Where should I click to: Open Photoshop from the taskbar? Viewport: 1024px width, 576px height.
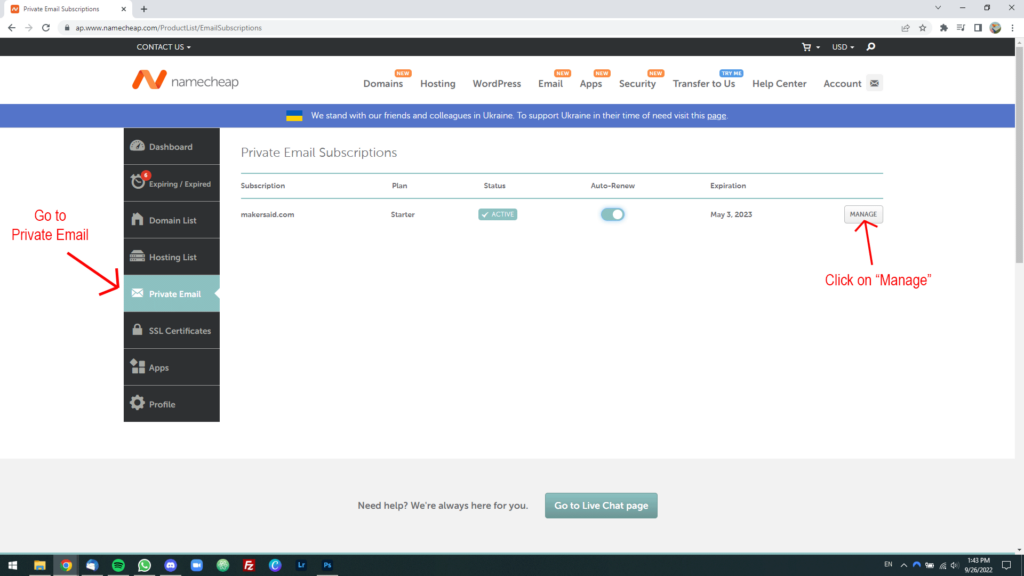pyautogui.click(x=327, y=565)
